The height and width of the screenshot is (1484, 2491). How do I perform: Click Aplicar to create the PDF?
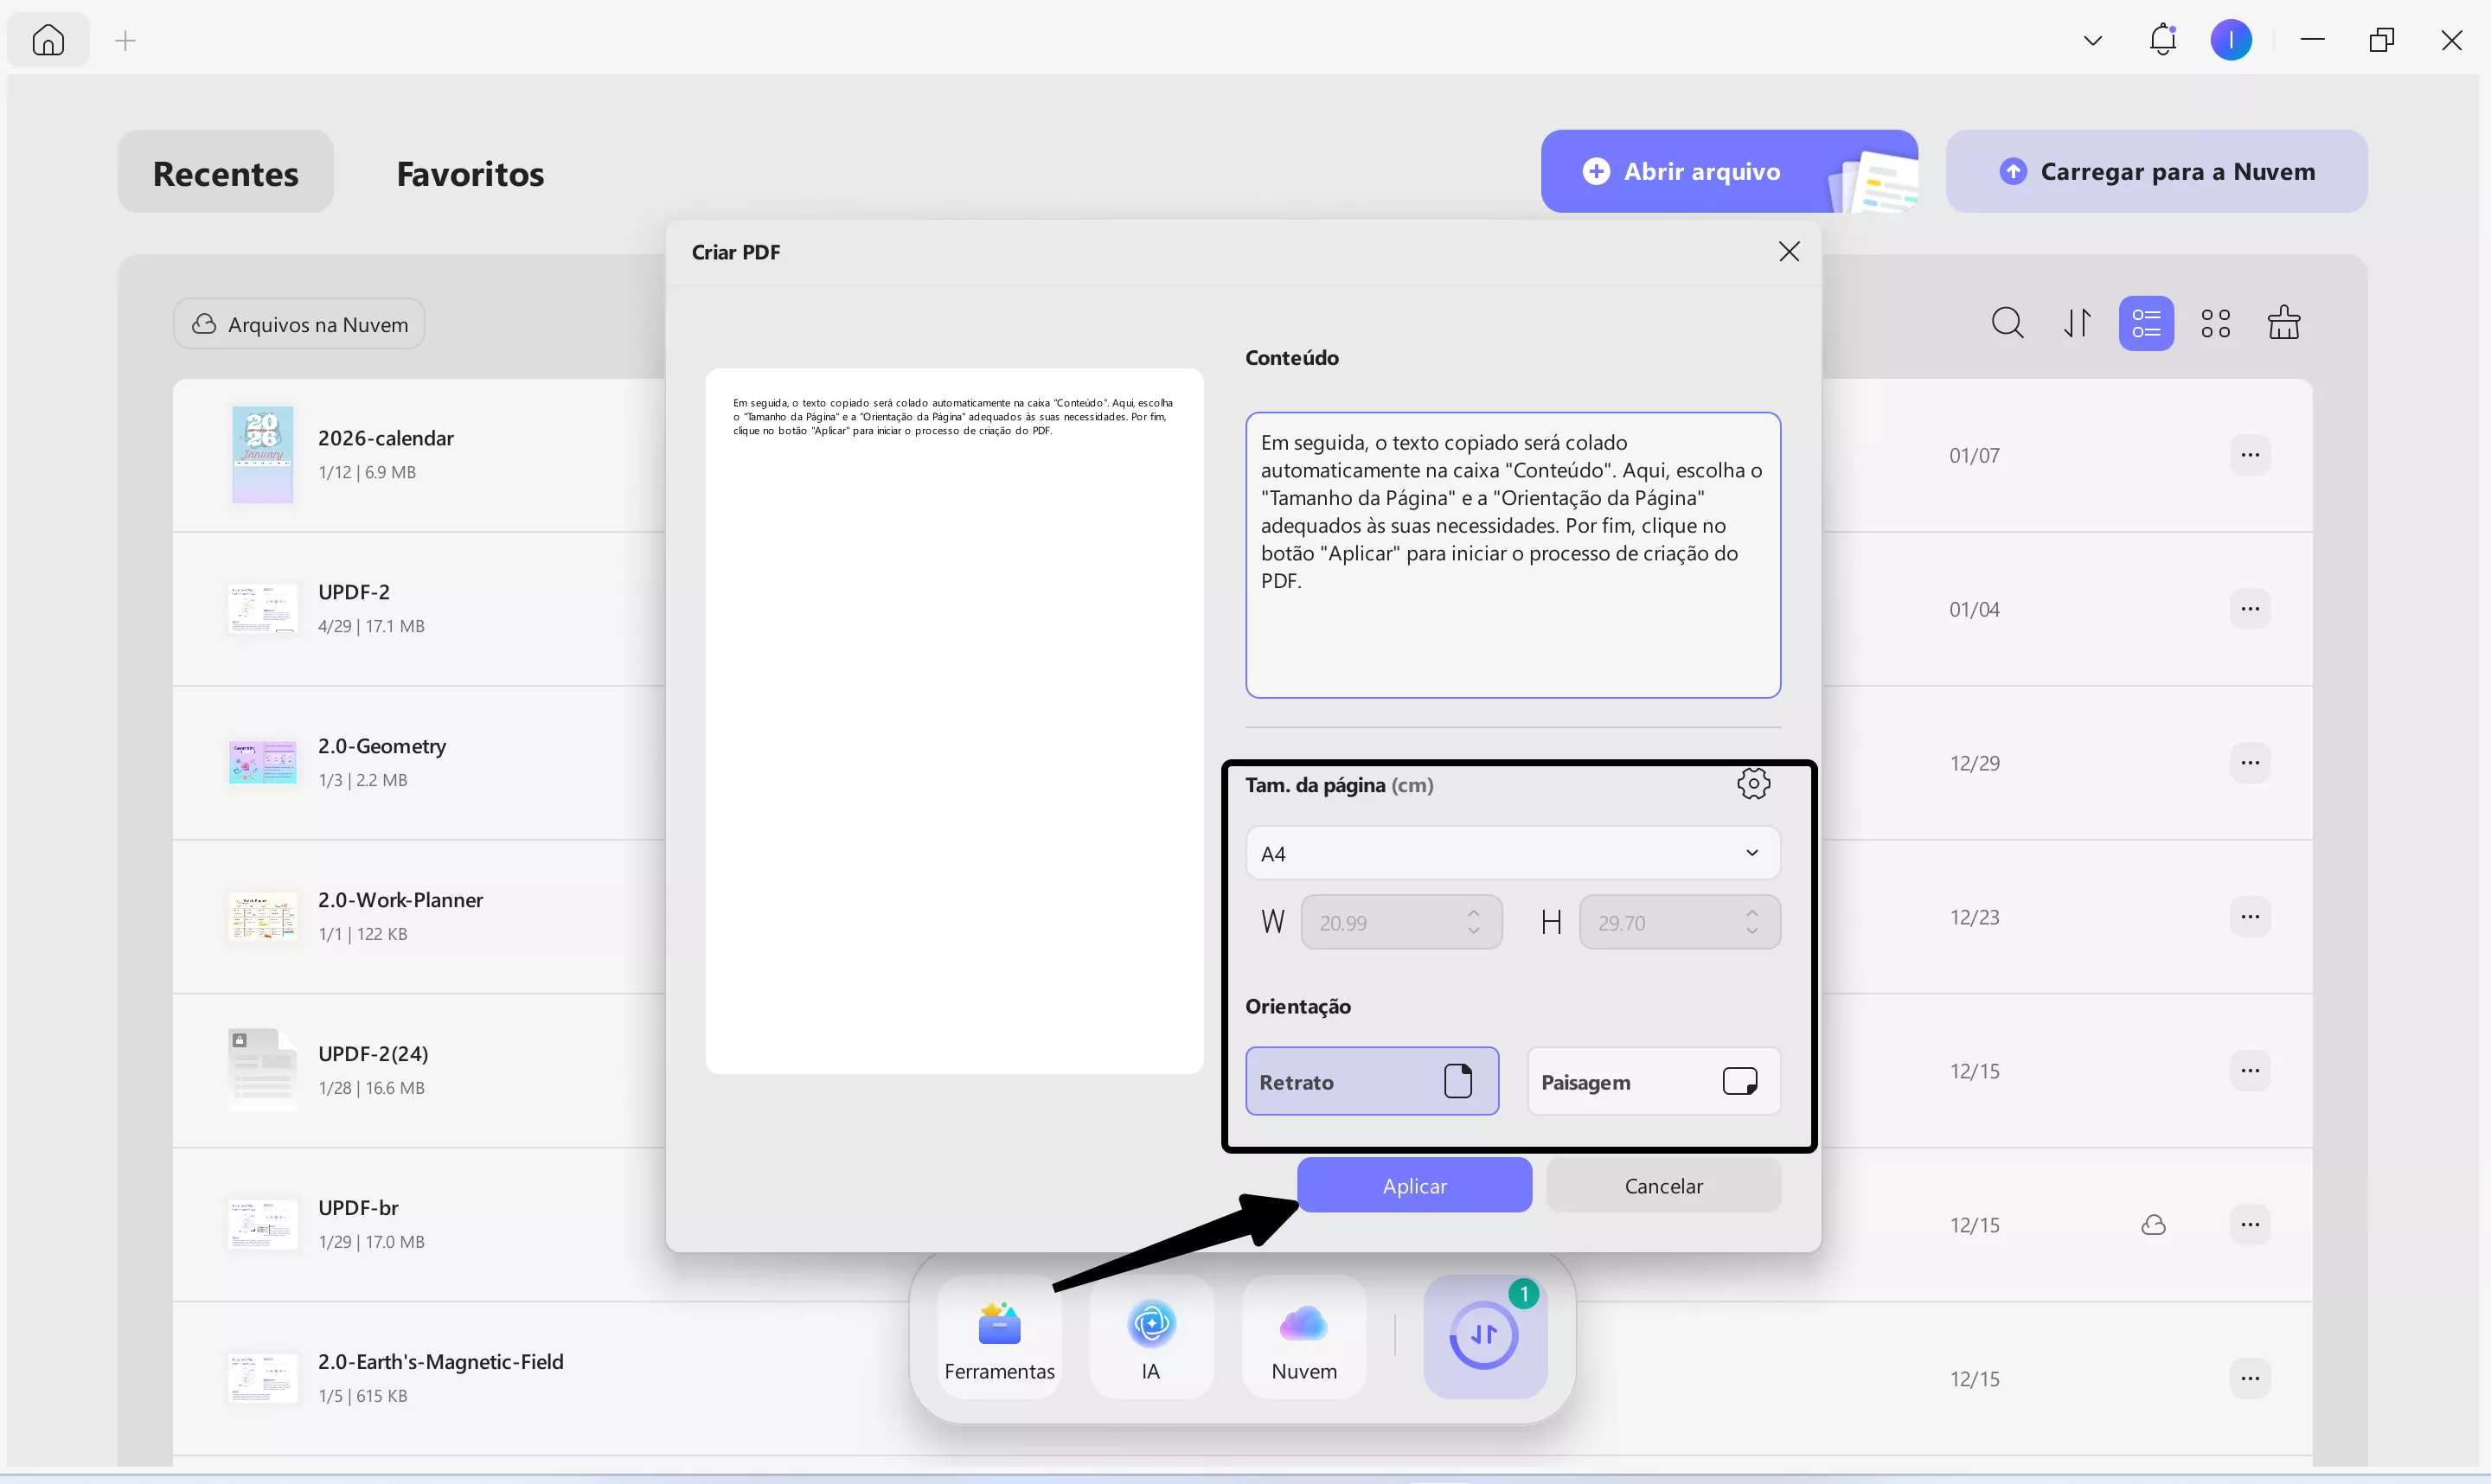click(1414, 1184)
